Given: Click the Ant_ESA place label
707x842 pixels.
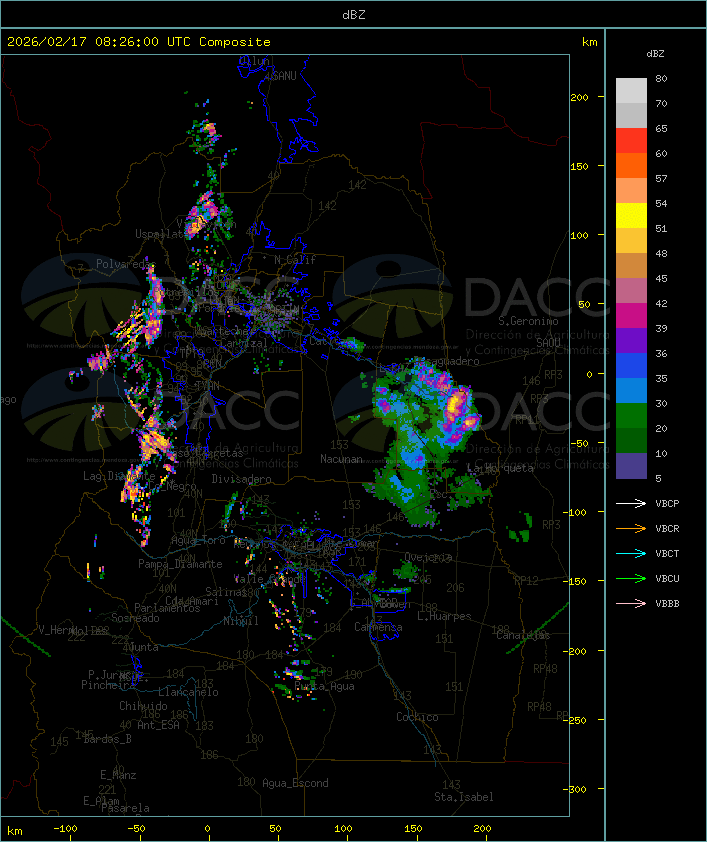Looking at the screenshot, I should coord(158,725).
